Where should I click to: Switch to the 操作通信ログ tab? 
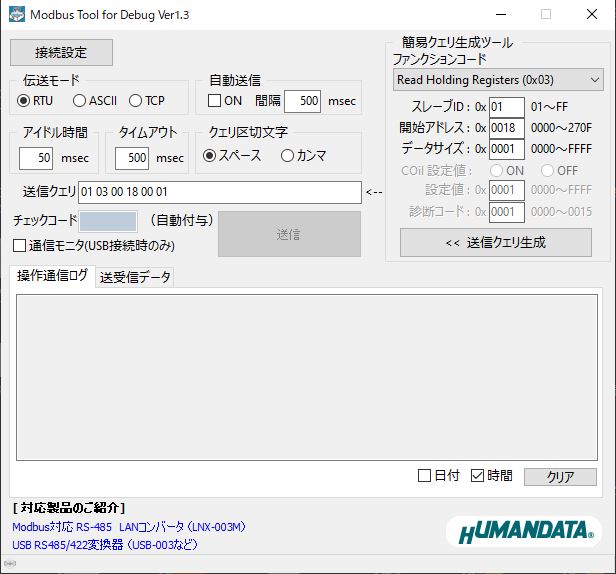(x=52, y=276)
